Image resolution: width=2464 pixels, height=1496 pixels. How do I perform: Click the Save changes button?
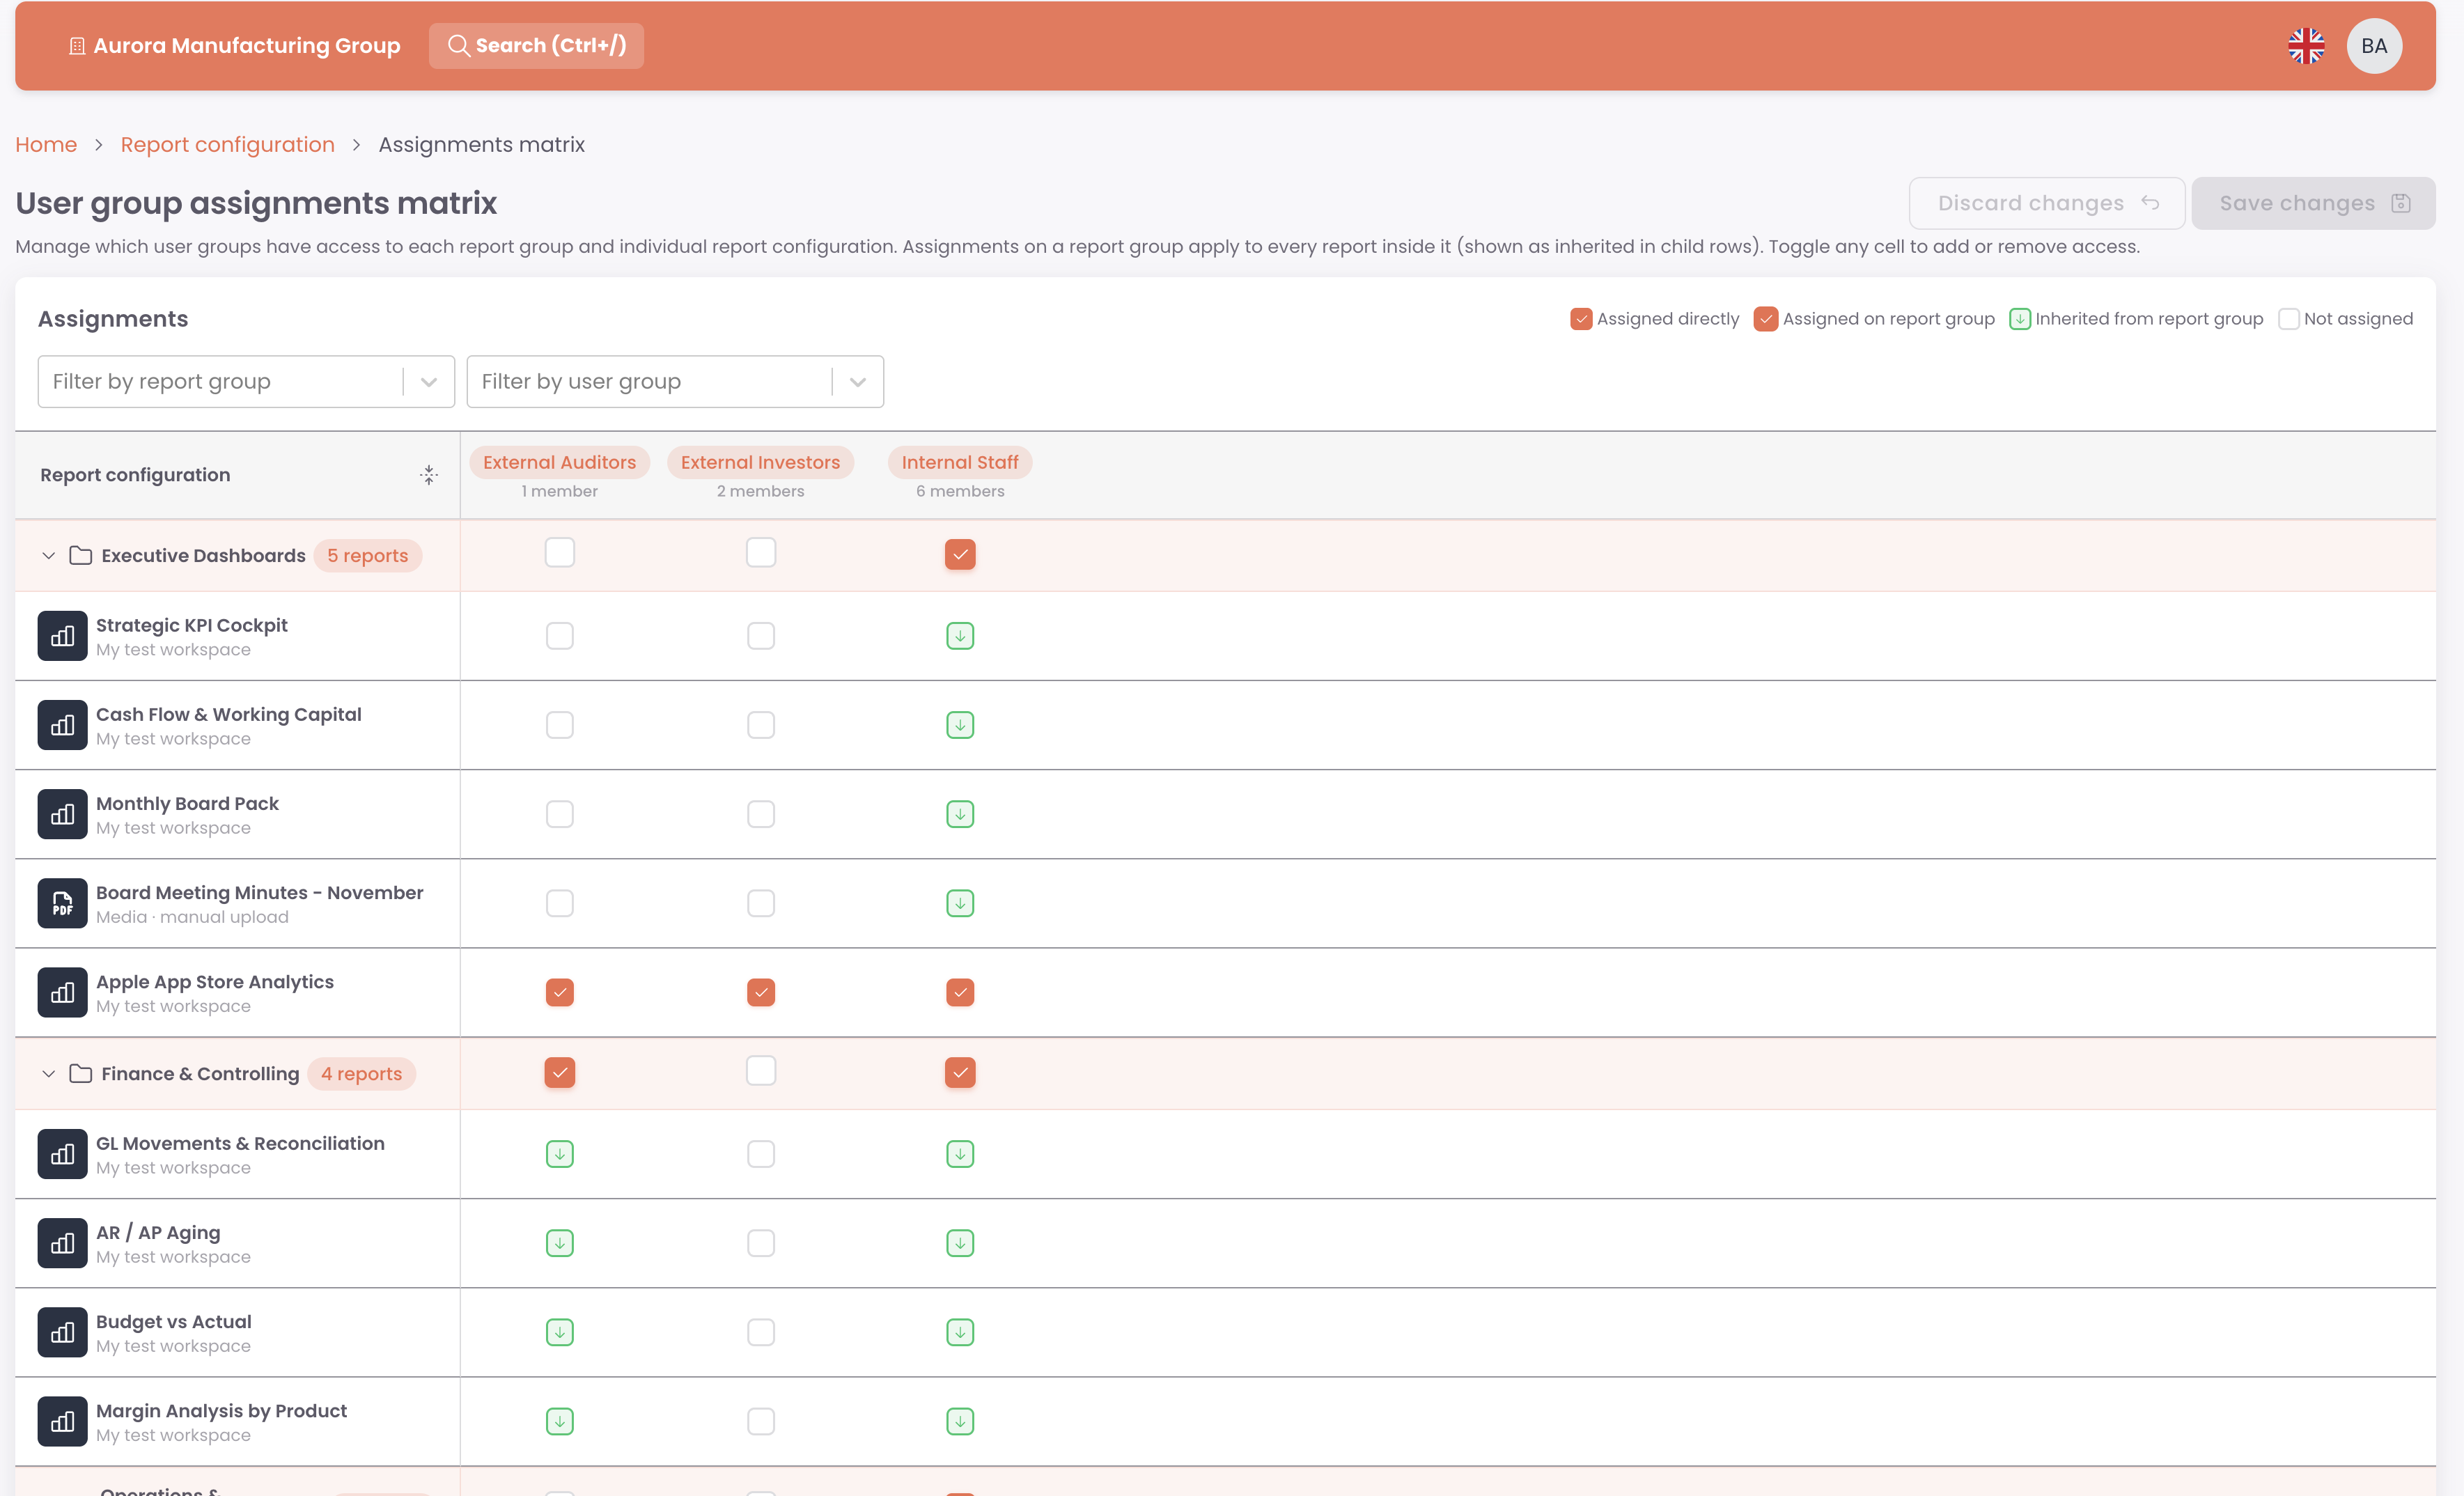2313,203
